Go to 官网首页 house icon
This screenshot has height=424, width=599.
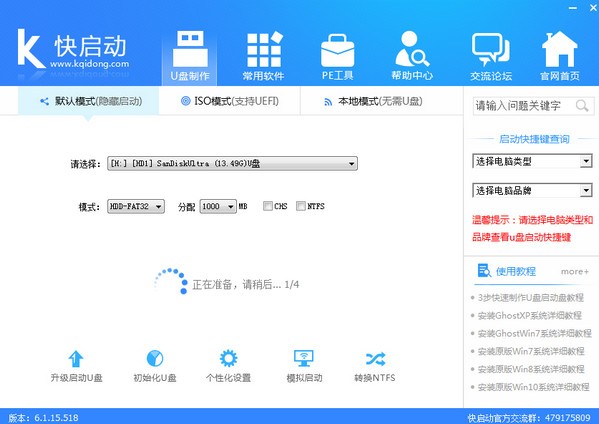pos(560,50)
